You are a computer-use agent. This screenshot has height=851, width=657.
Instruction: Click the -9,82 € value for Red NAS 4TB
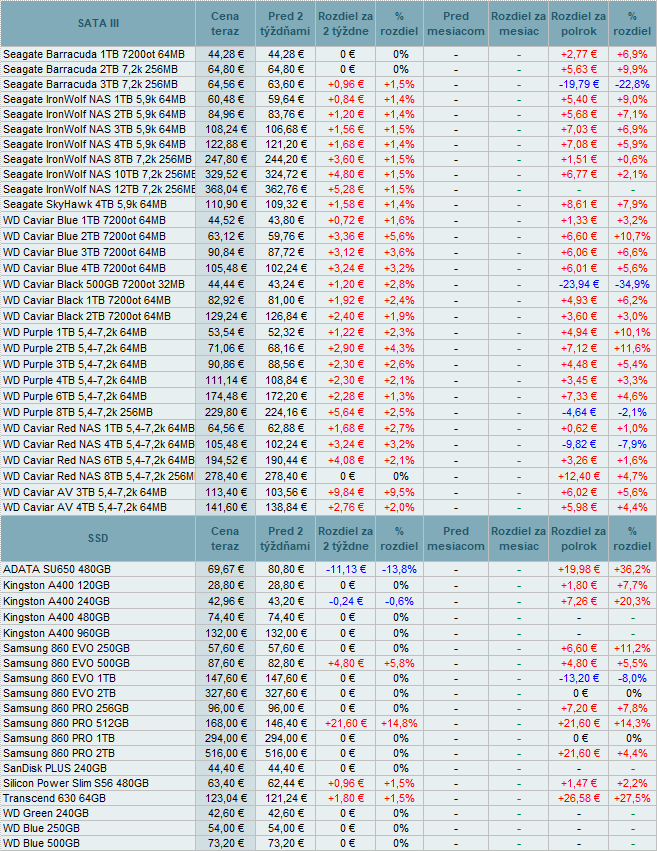coord(579,444)
